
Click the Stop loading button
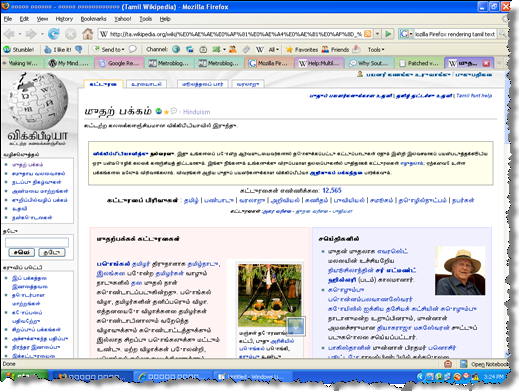(x=70, y=34)
